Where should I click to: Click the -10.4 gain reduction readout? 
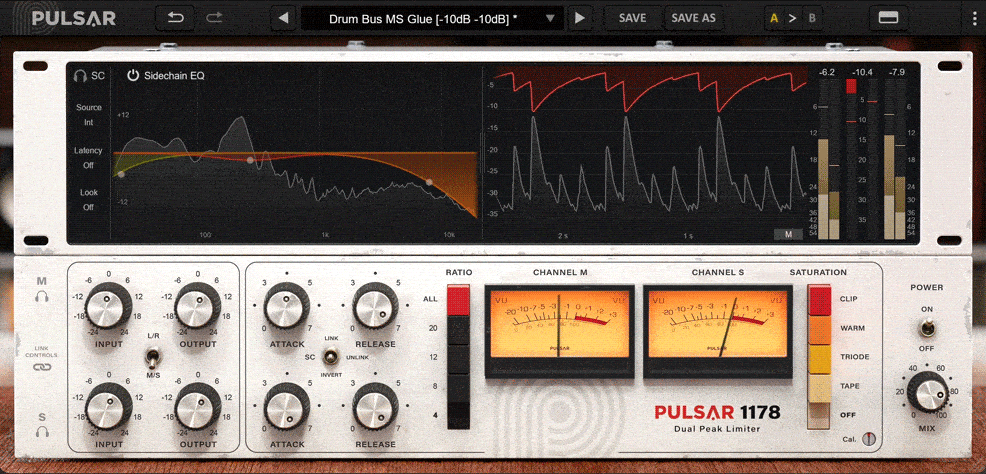coord(861,73)
